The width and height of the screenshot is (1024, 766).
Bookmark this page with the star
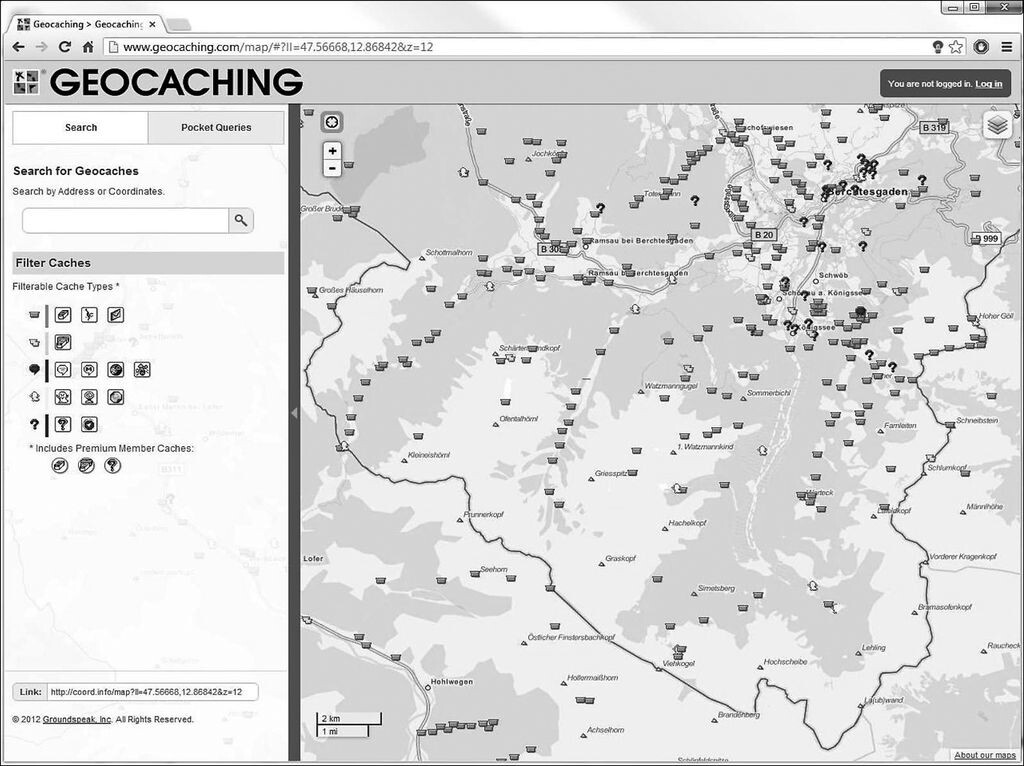coord(956,47)
